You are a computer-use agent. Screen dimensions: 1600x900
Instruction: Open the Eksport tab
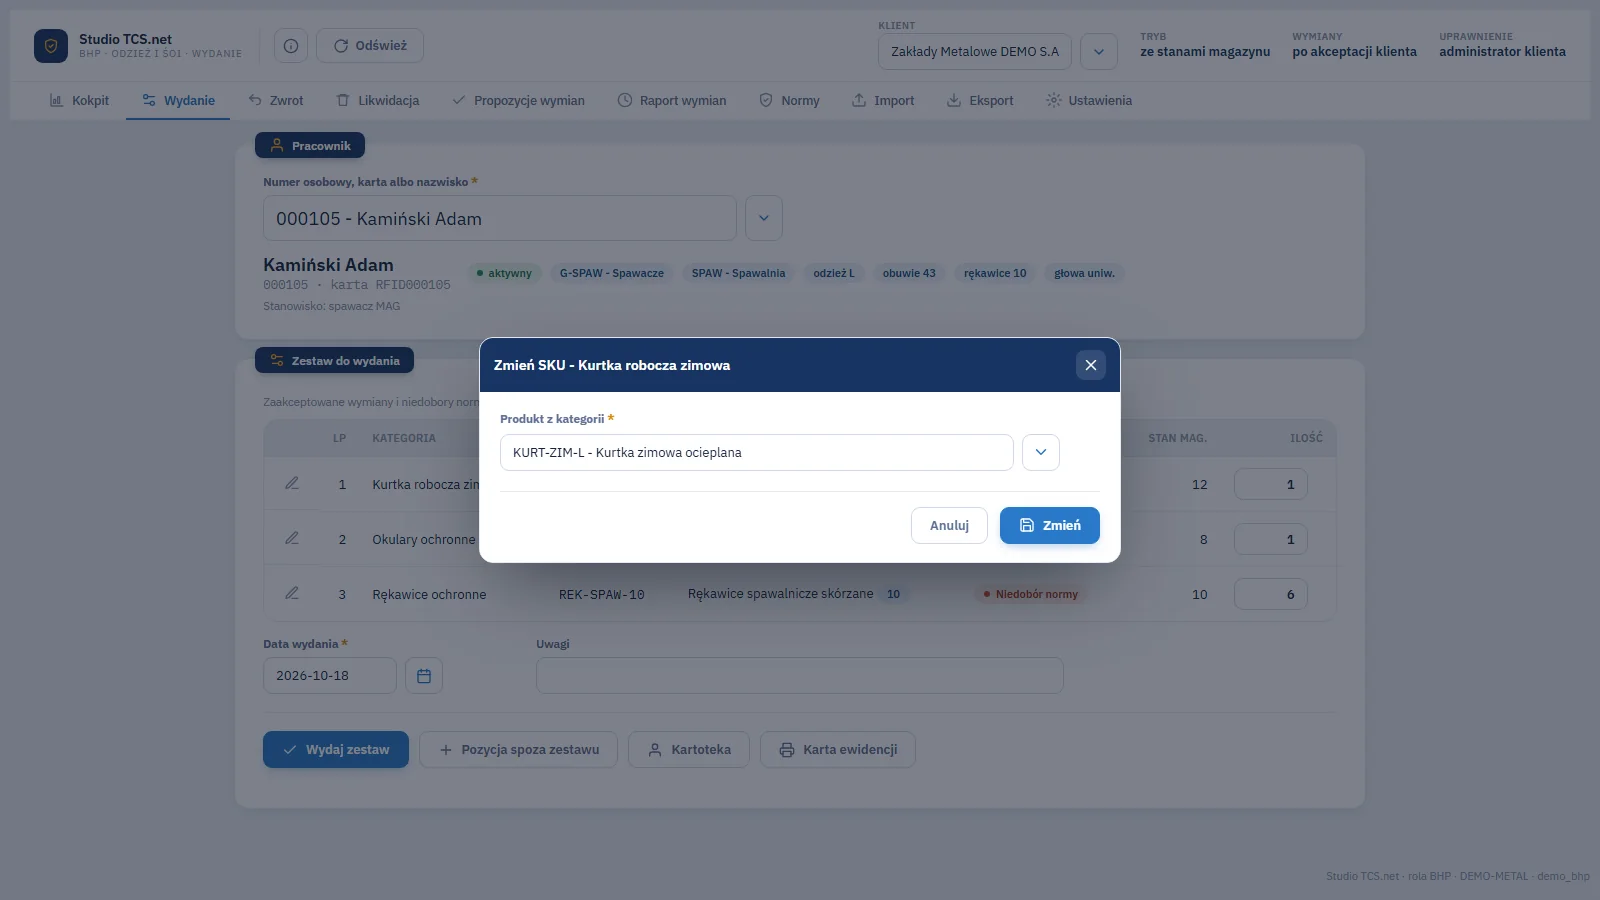coord(980,101)
